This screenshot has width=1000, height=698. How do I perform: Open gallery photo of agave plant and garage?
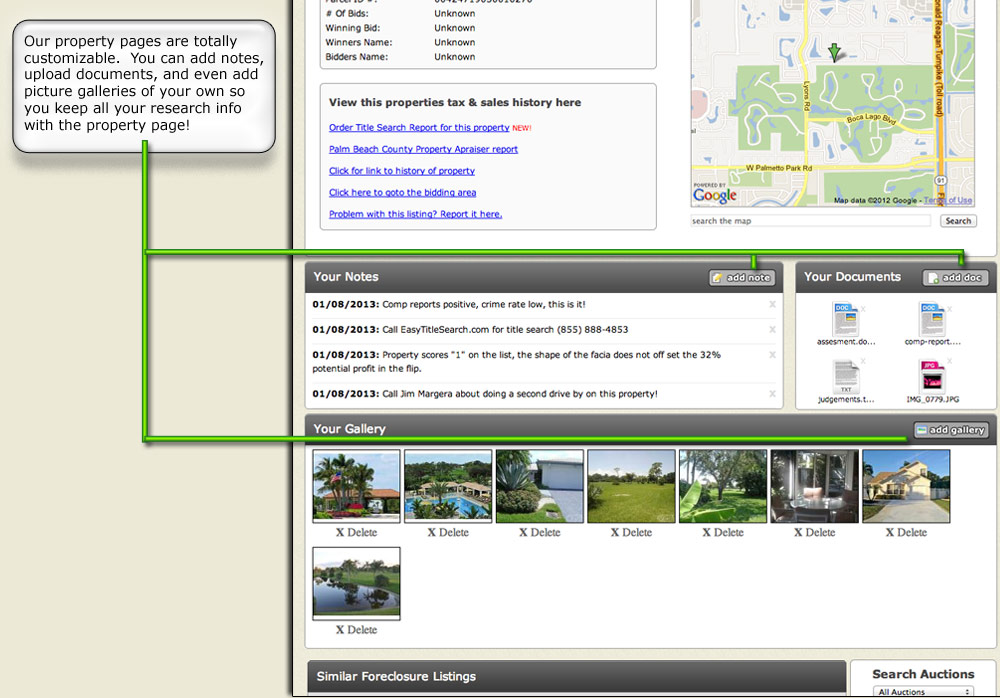(540, 486)
